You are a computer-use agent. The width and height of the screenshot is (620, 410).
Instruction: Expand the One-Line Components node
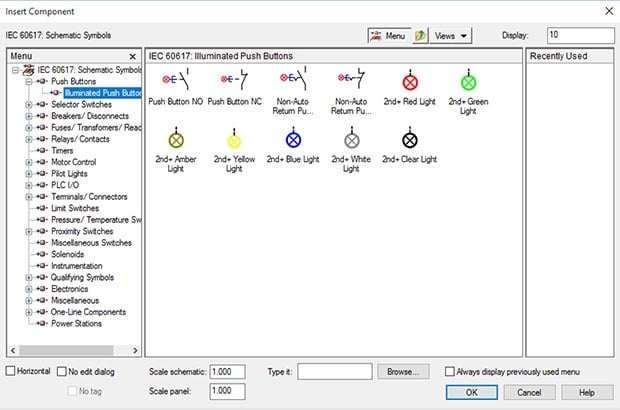coord(29,312)
